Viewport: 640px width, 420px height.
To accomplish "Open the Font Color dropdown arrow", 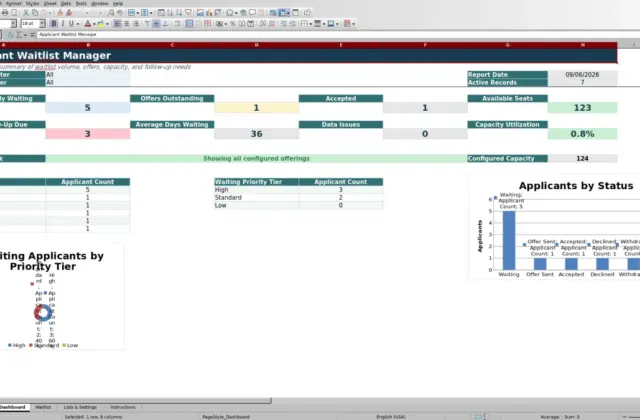I will click(94, 24).
